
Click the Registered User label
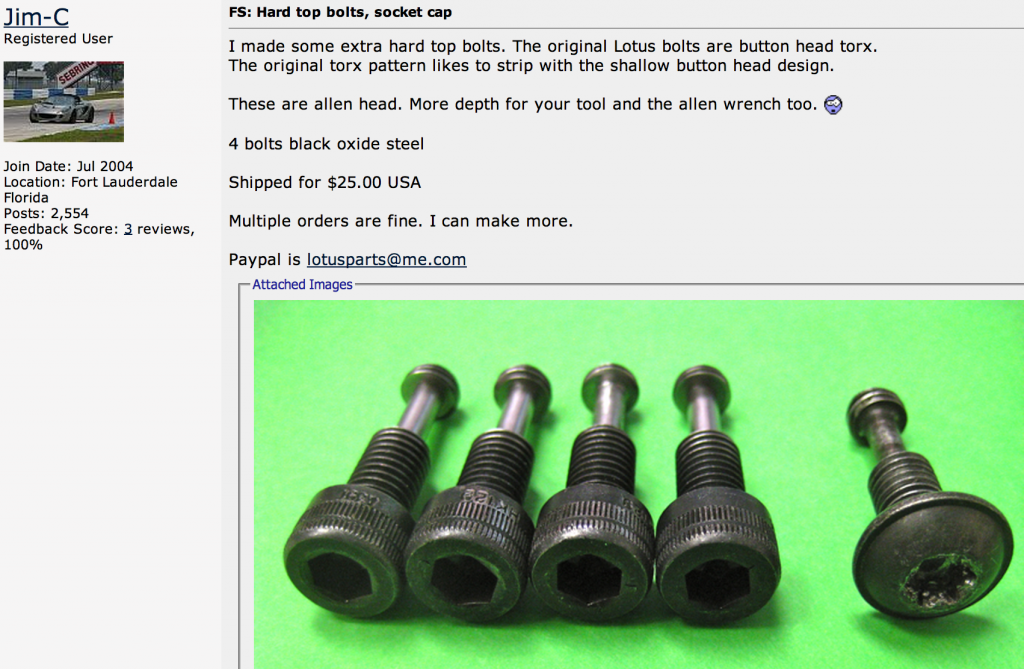(58, 39)
